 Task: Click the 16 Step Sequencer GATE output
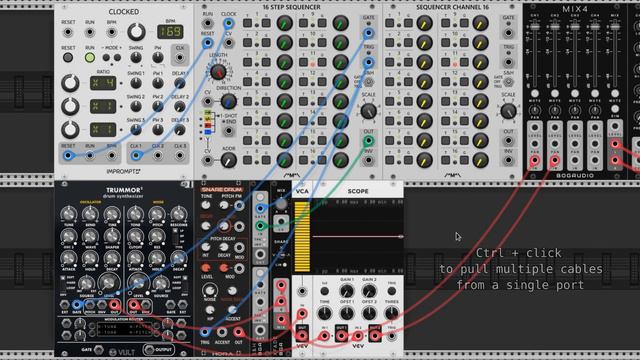pos(369,33)
